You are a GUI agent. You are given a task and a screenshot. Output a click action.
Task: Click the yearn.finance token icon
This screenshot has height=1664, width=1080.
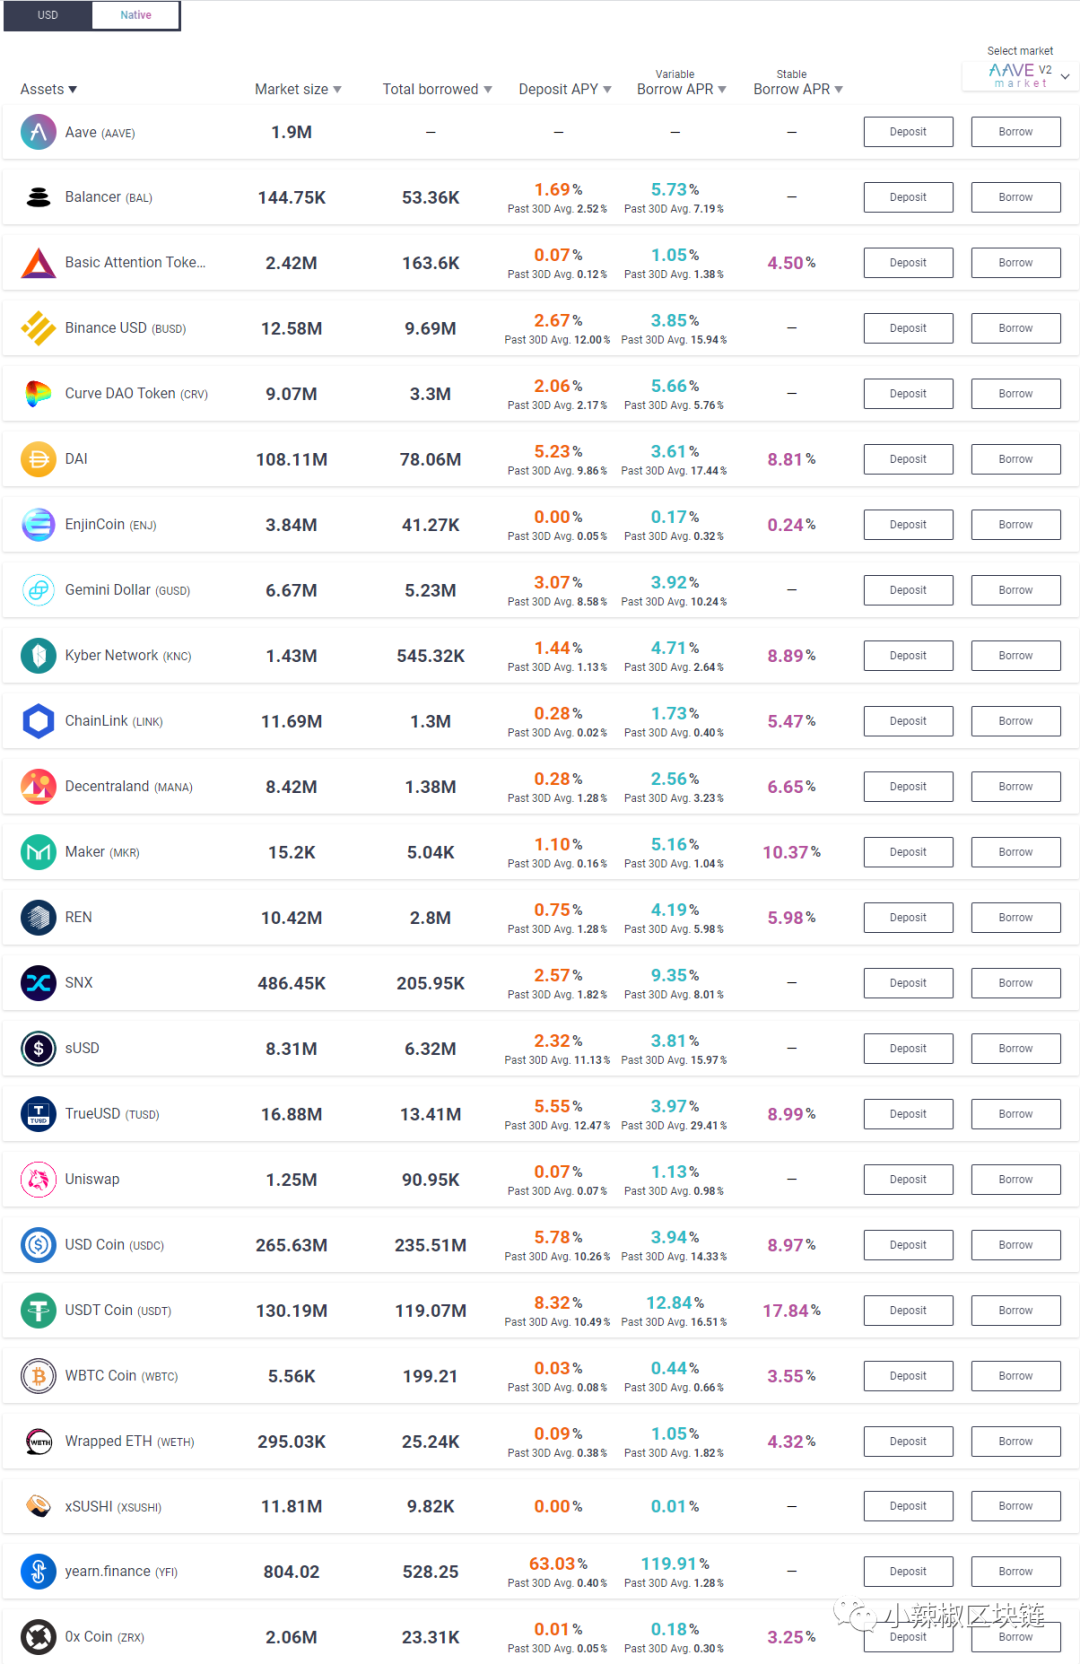coord(38,1572)
